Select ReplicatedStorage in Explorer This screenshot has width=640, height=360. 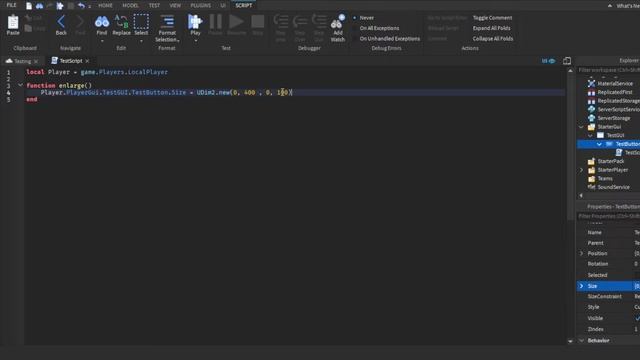[x=618, y=101]
